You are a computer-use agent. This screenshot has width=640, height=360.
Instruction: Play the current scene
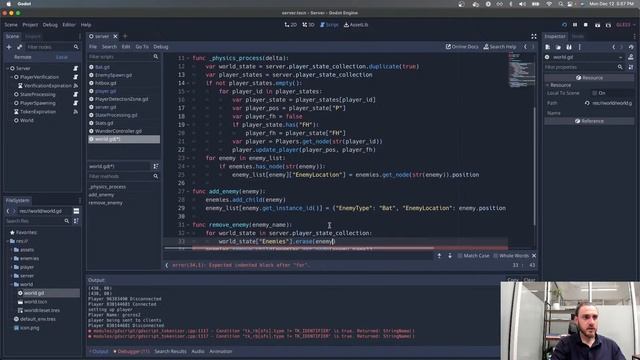597,25
